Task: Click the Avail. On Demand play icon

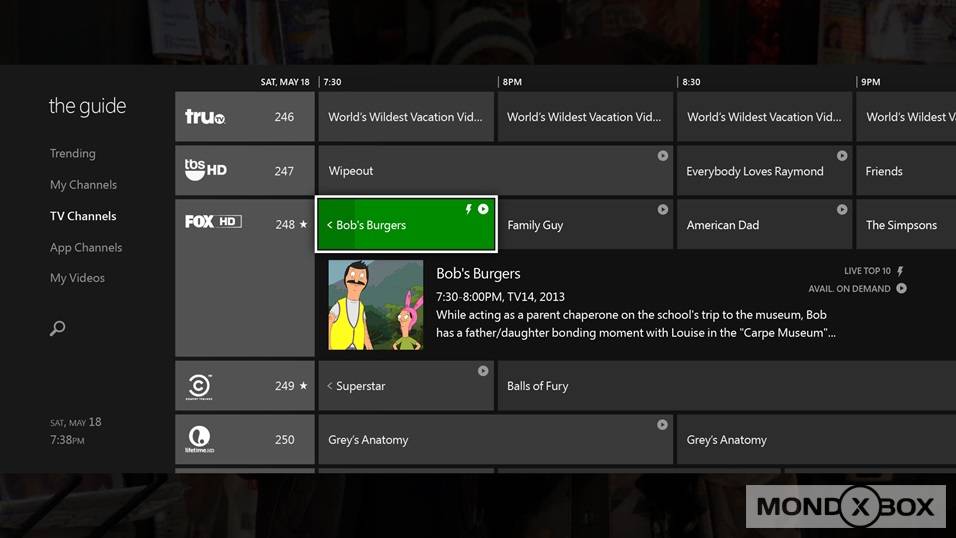Action: coord(901,289)
